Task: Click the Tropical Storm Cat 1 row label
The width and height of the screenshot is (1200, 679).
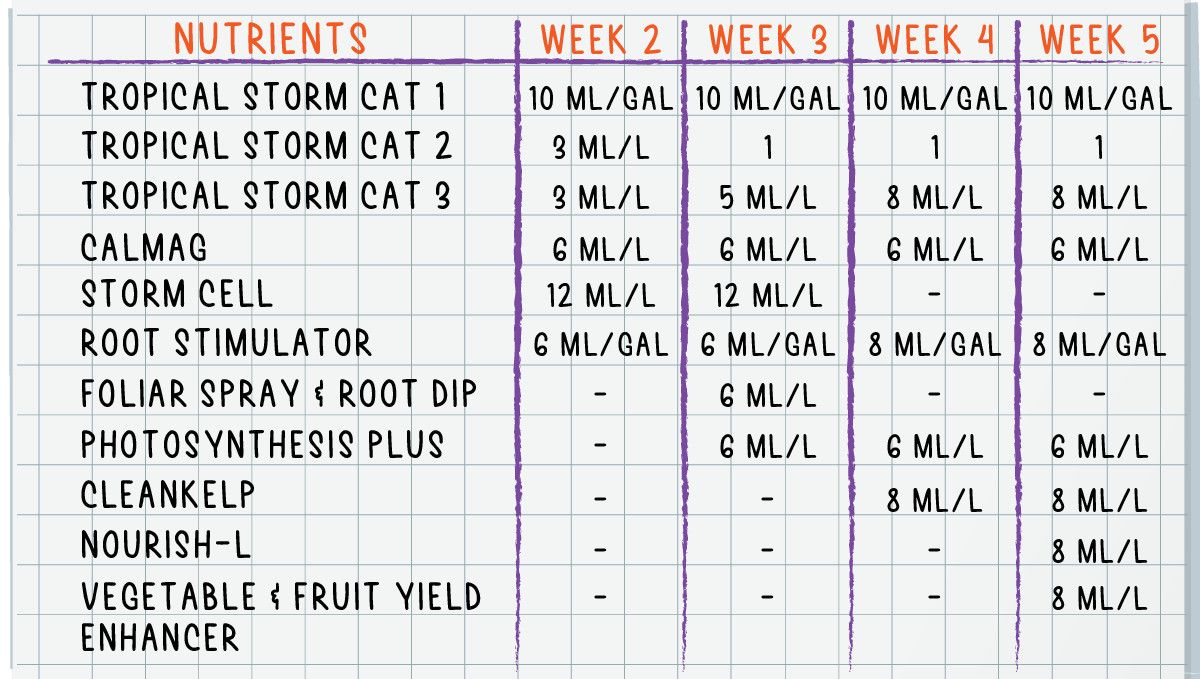Action: coord(263,97)
